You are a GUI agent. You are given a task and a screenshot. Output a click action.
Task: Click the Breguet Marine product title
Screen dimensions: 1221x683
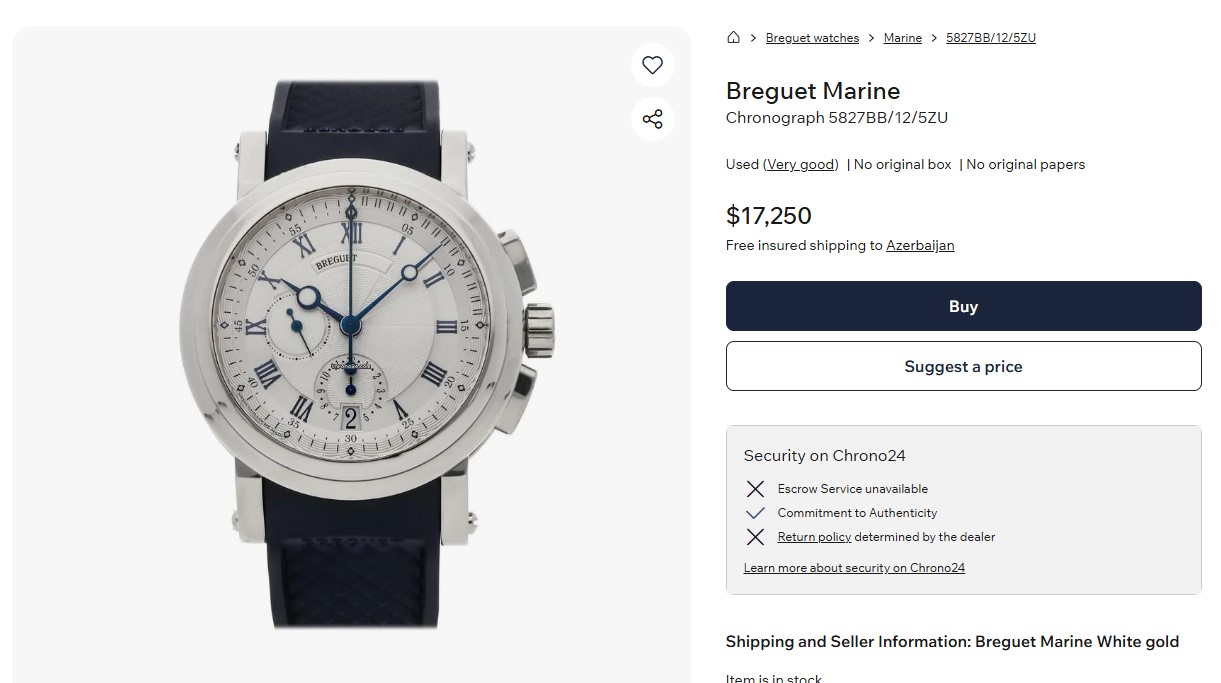(x=812, y=91)
